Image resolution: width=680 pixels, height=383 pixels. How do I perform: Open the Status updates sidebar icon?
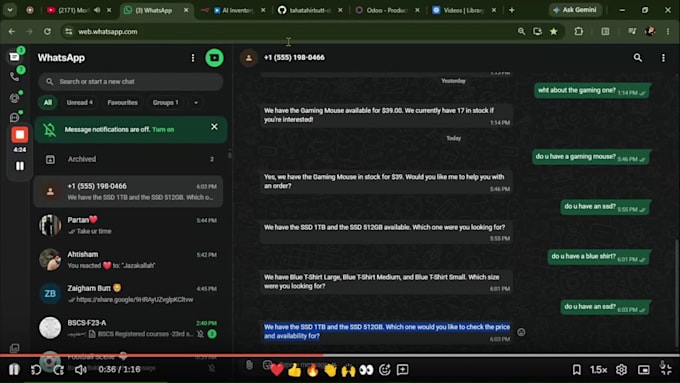click(14, 98)
